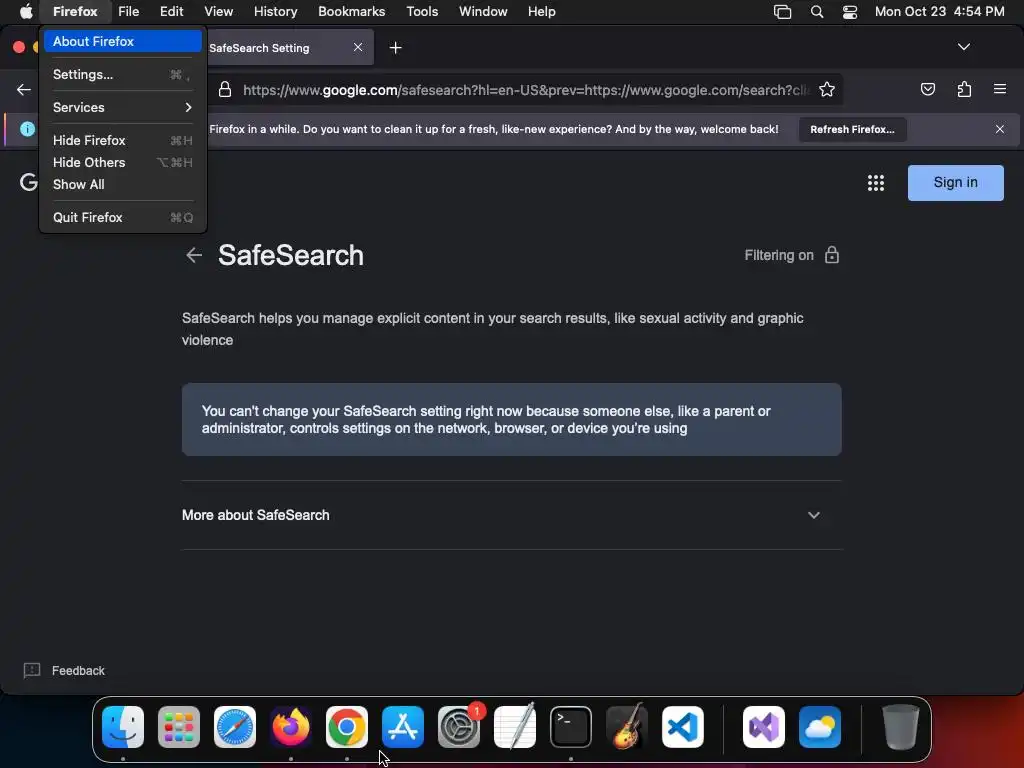Click the Firefox back arrow button
This screenshot has height=768, width=1024.
tap(24, 89)
